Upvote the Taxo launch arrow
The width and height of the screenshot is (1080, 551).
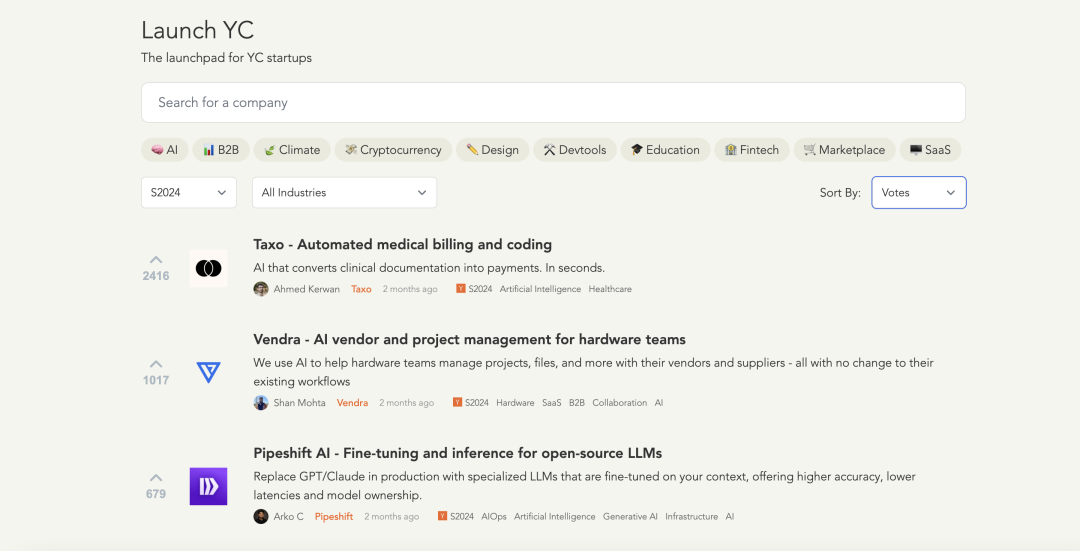[156, 260]
